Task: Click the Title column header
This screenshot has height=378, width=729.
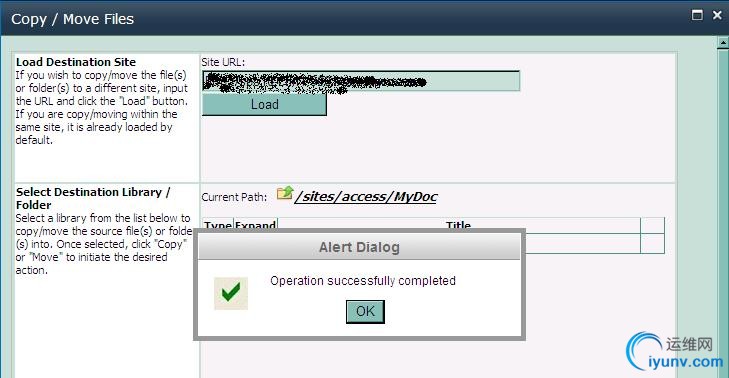Action: click(x=458, y=225)
